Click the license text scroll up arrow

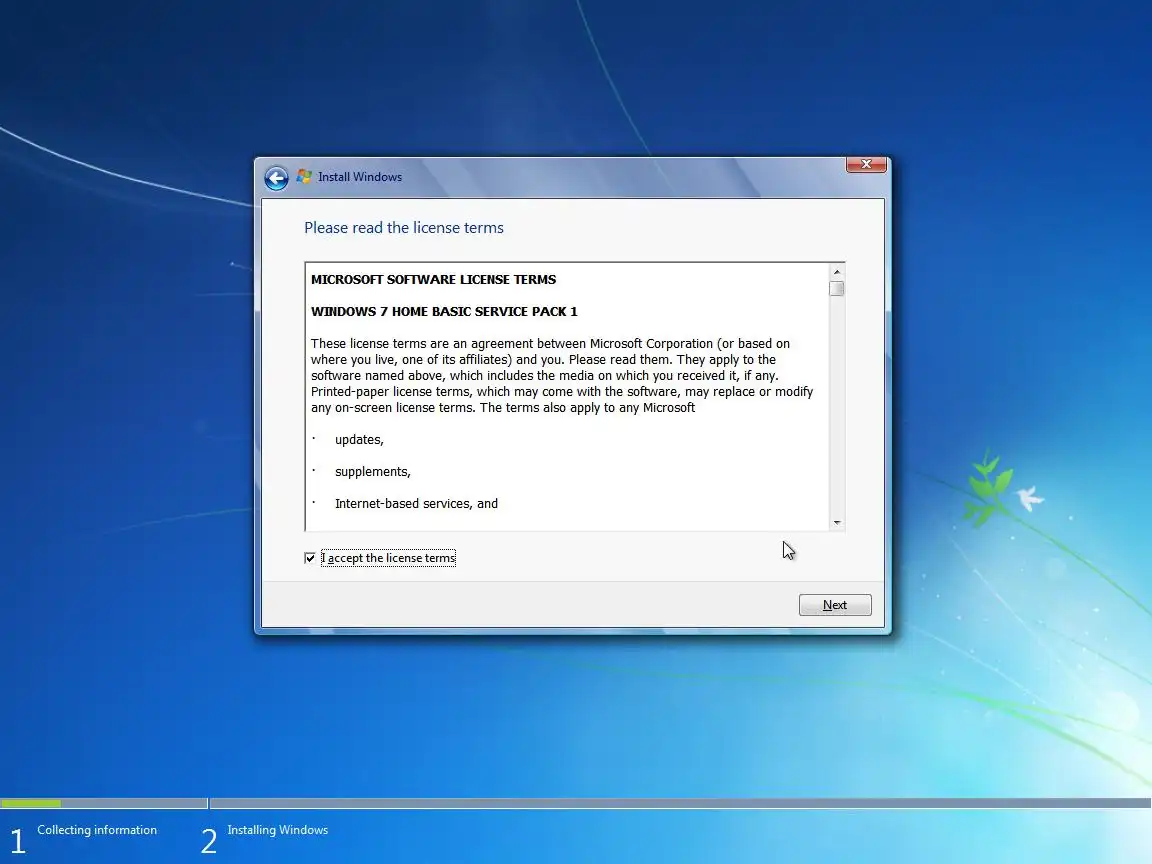836,272
